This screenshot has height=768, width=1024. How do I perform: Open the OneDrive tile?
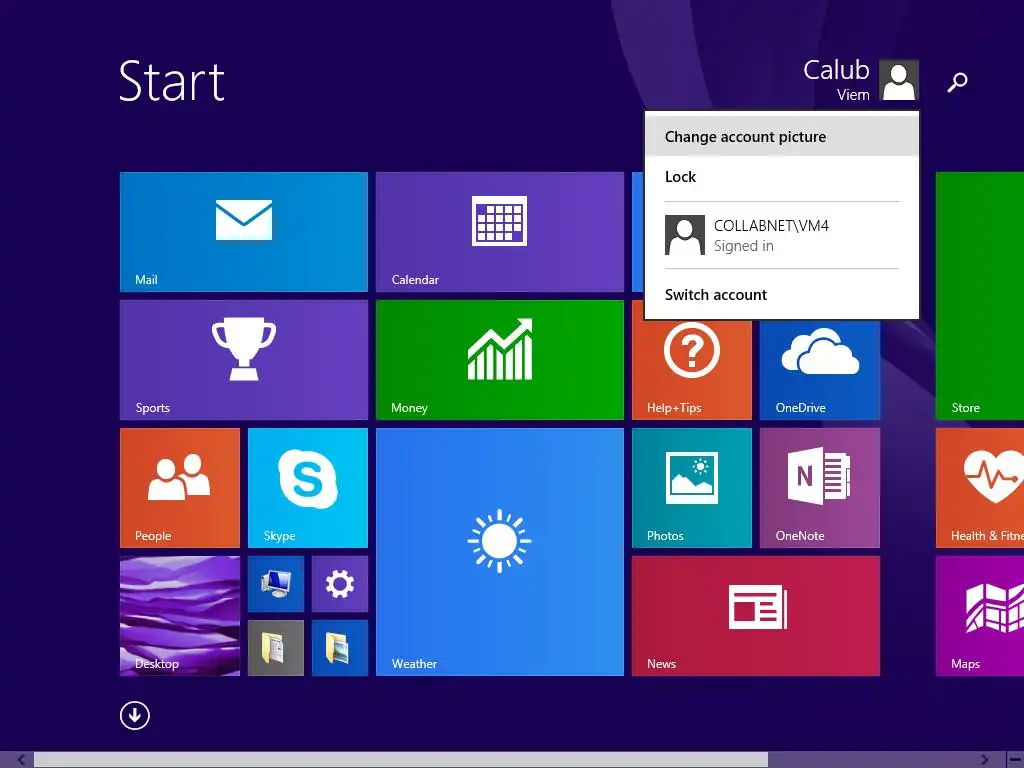click(820, 370)
